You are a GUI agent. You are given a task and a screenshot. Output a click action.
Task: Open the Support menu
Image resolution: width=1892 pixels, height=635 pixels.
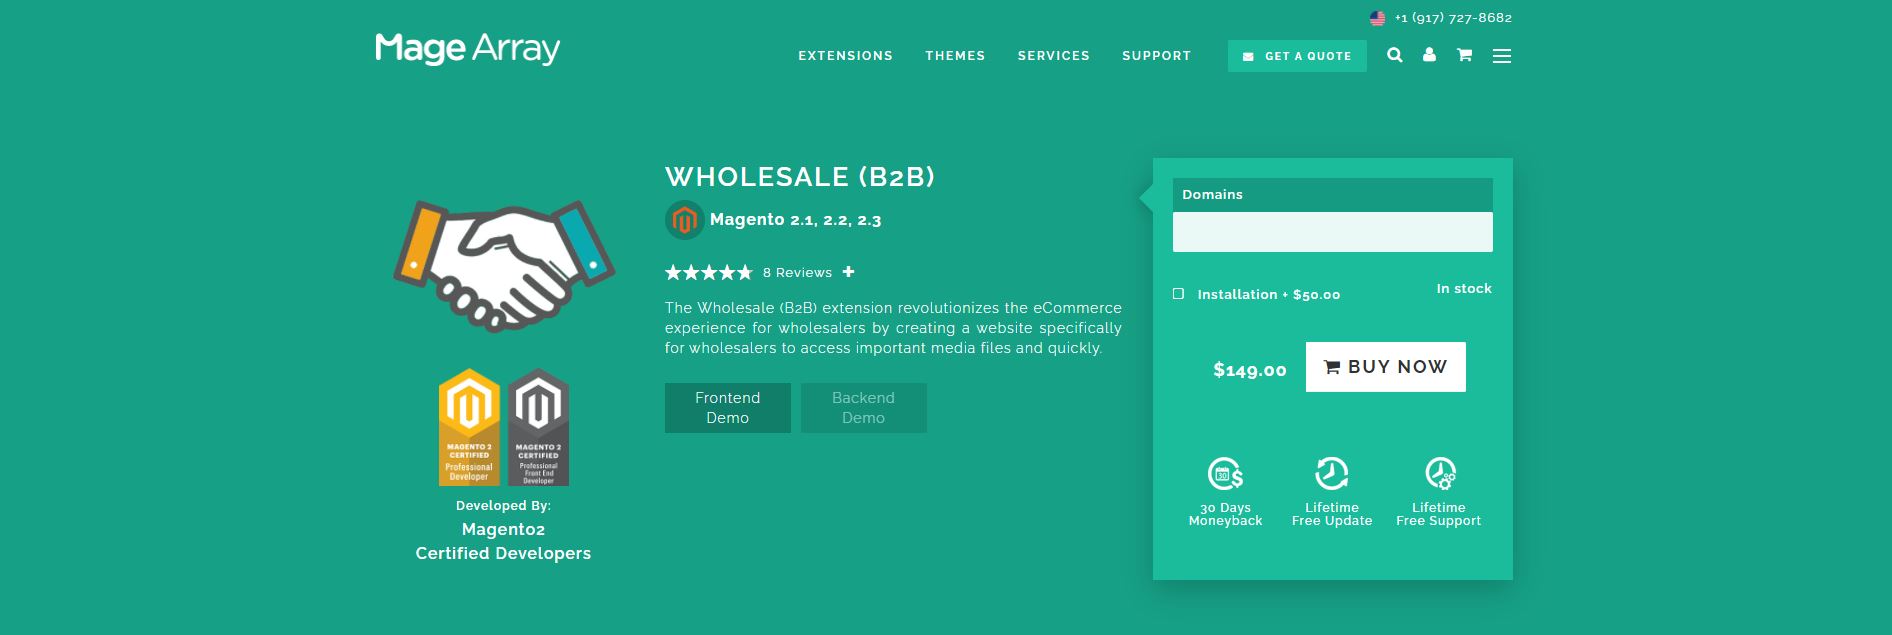[1156, 56]
